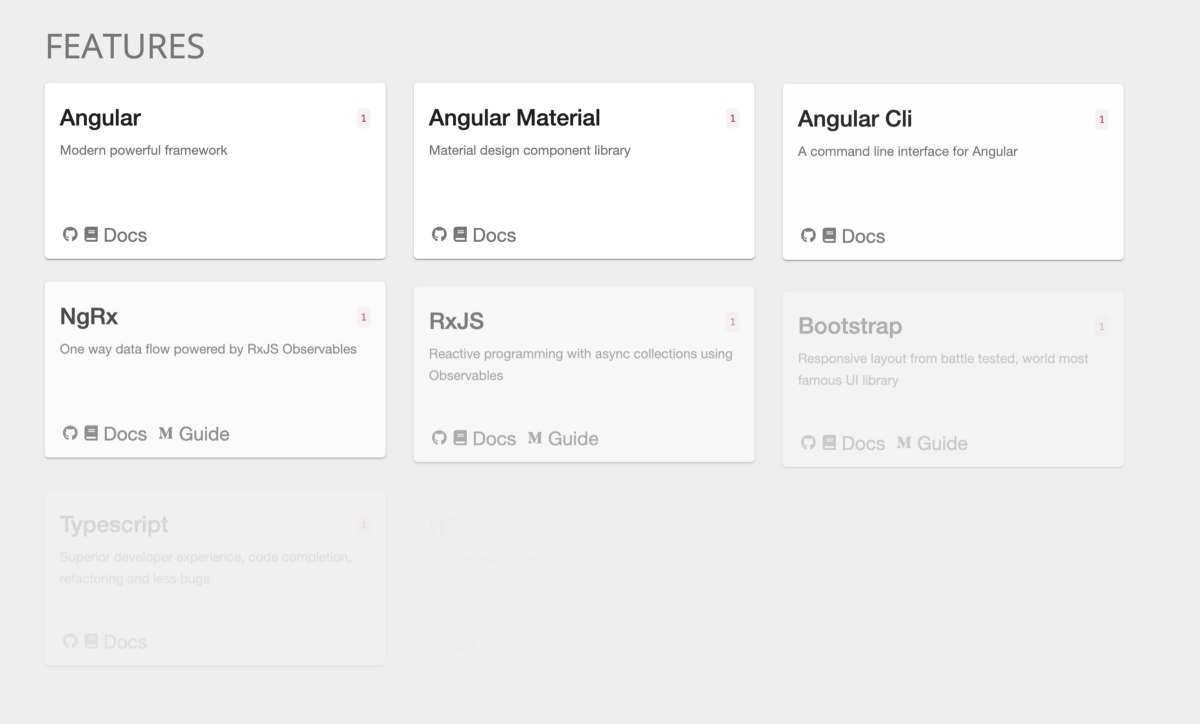Open the GitHub icon in the NgRx card
Screen dimensions: 1200x724
[x=70, y=433]
